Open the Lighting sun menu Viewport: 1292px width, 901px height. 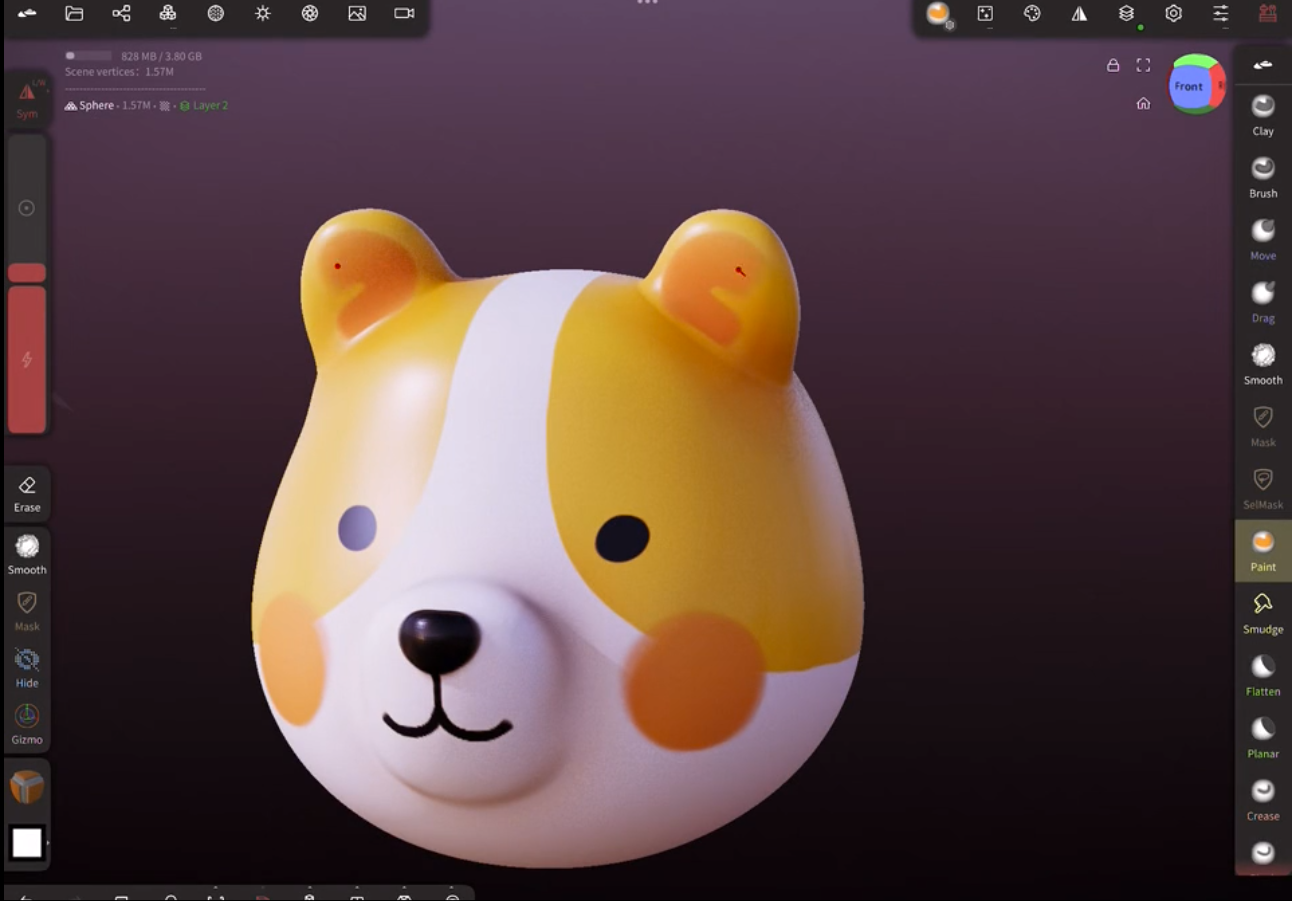point(262,13)
